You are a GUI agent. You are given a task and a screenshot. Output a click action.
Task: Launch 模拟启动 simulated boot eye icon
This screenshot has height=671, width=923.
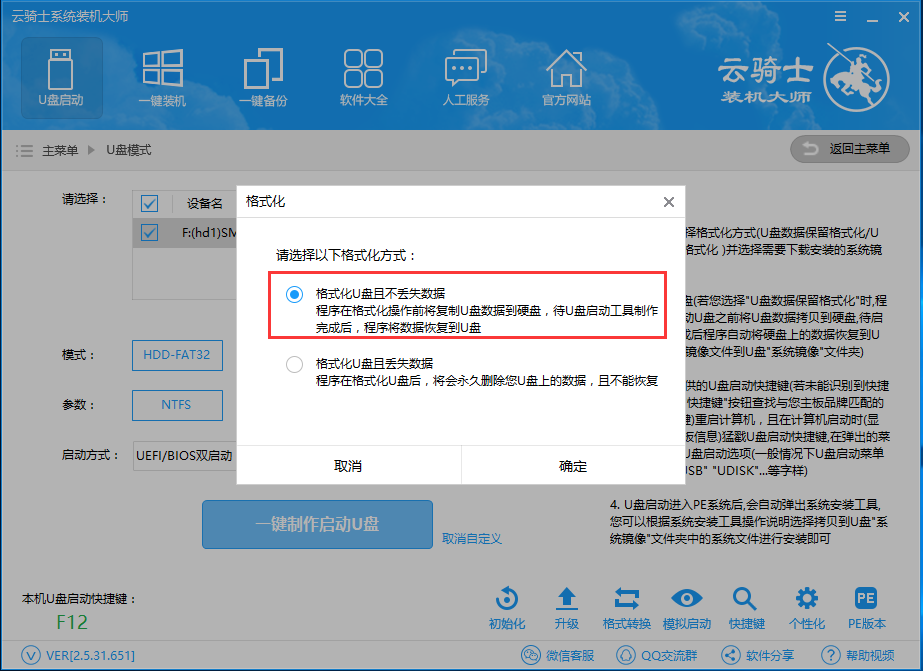(686, 607)
